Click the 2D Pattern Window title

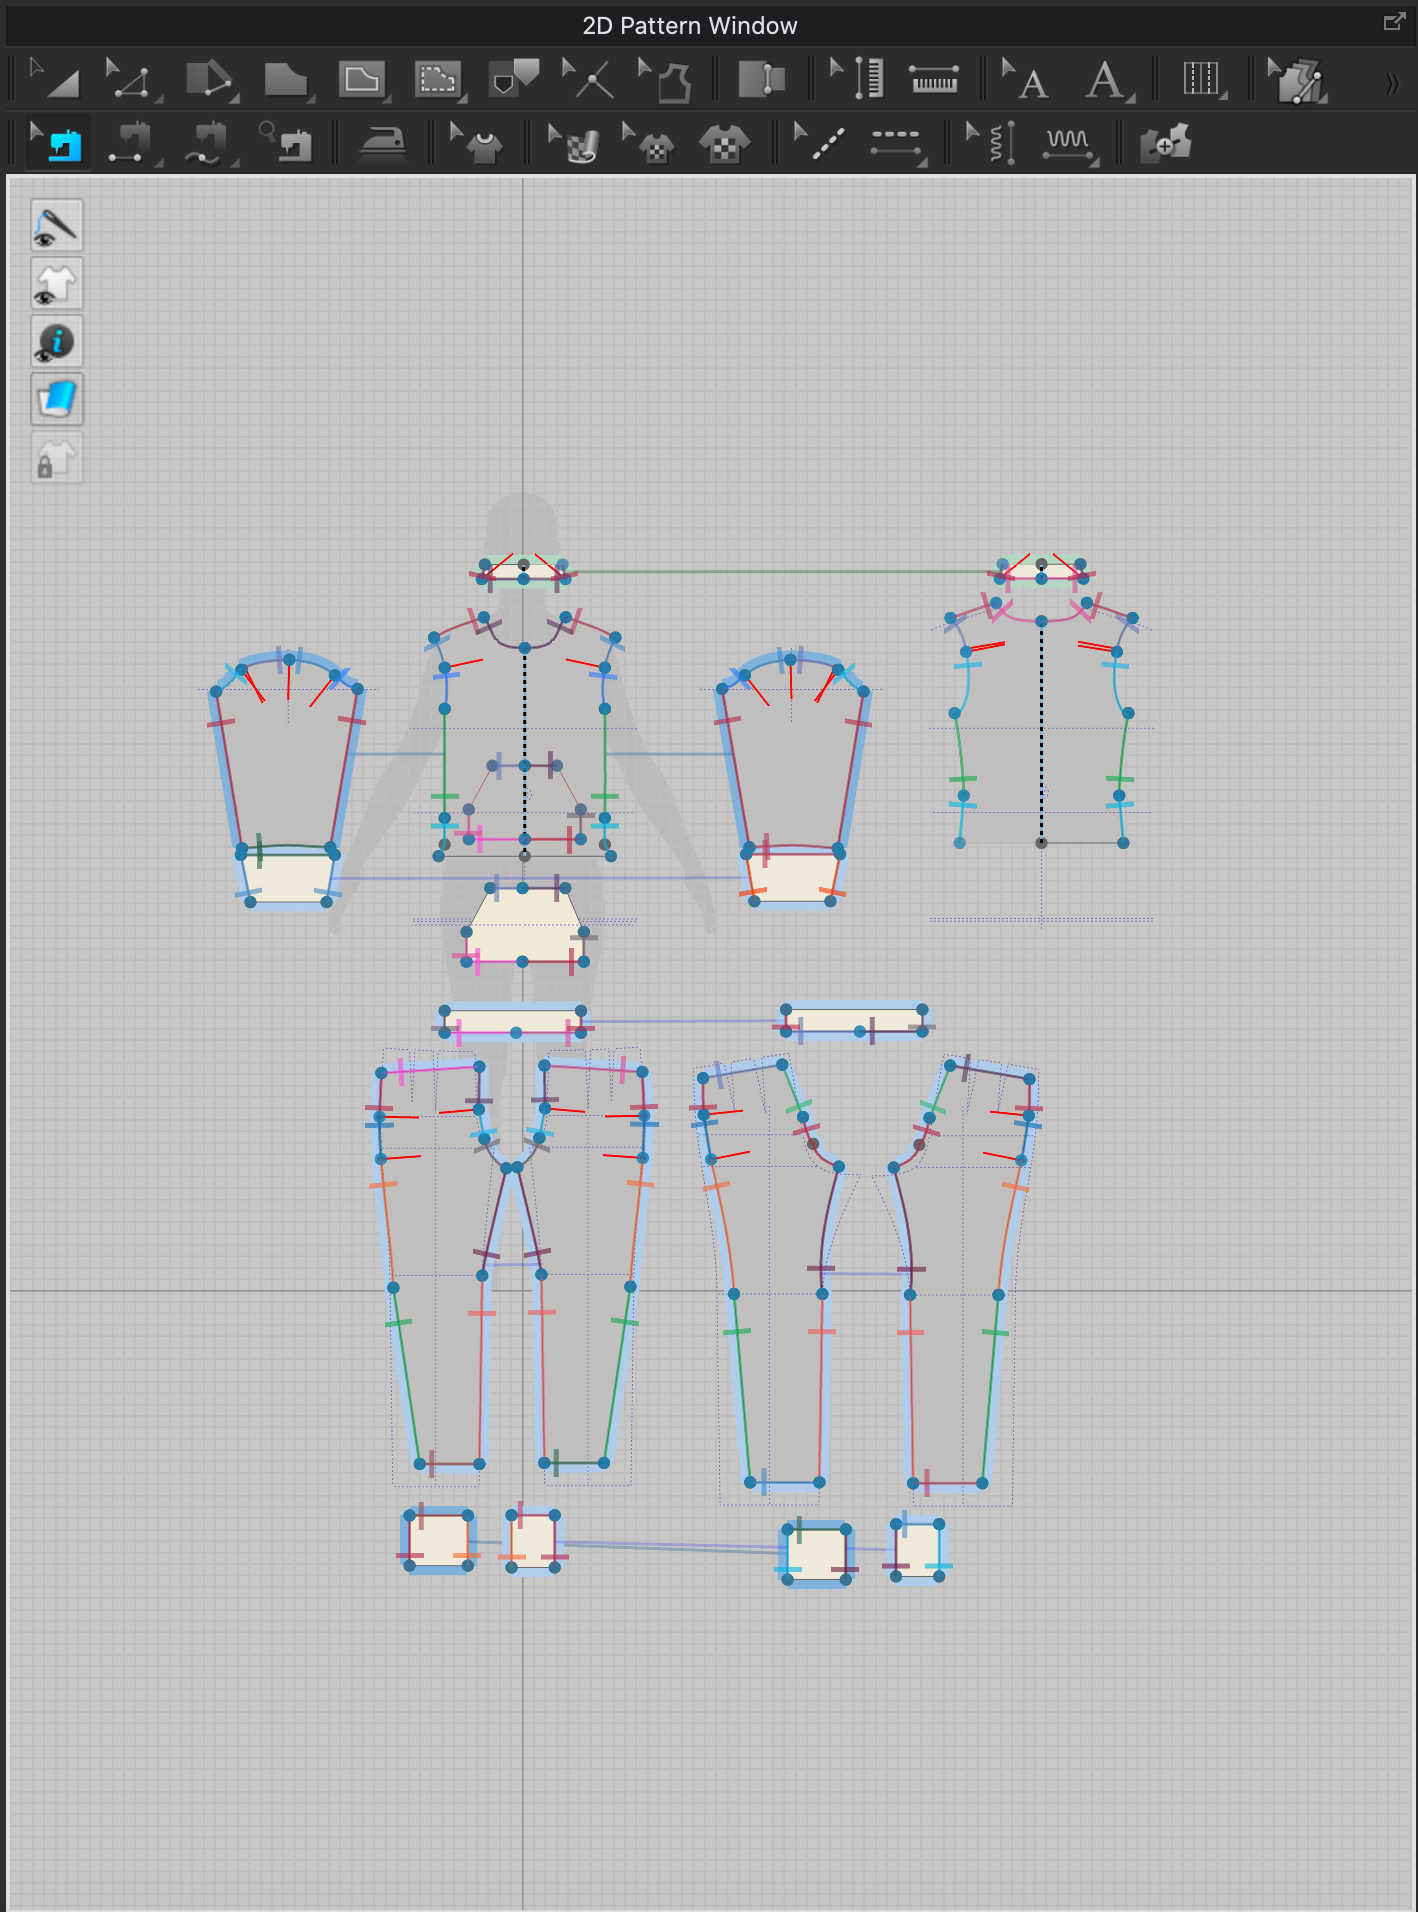(690, 26)
